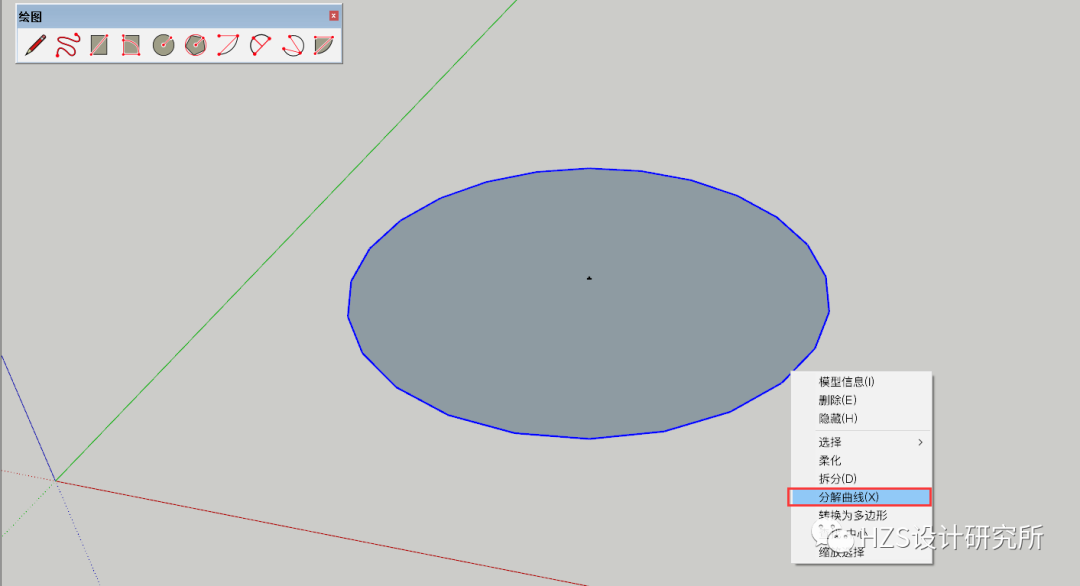Select the Pie (sector) tool

[323, 44]
